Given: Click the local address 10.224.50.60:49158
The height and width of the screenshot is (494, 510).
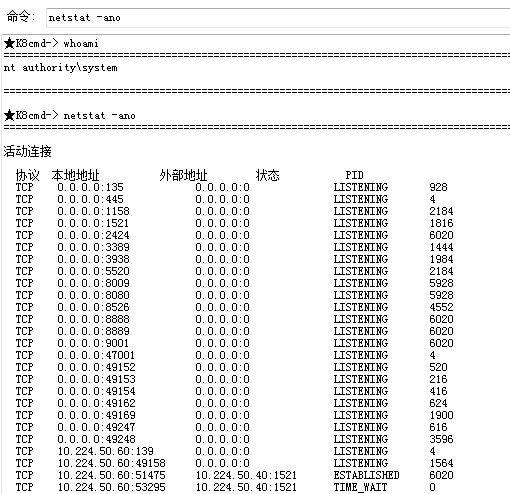Looking at the screenshot, I should 112,463.
